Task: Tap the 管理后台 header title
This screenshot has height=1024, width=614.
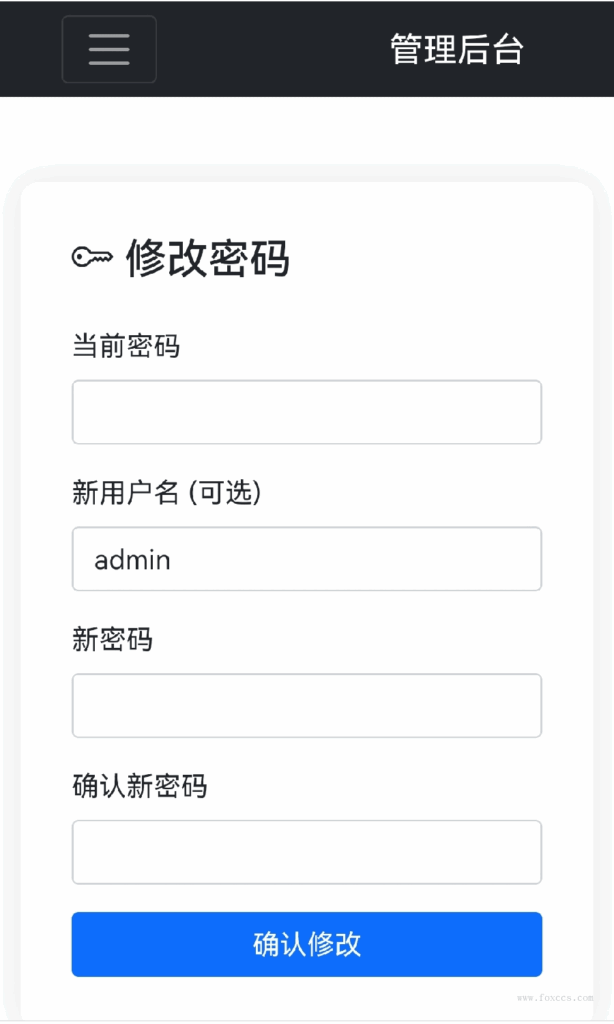Action: [x=456, y=48]
